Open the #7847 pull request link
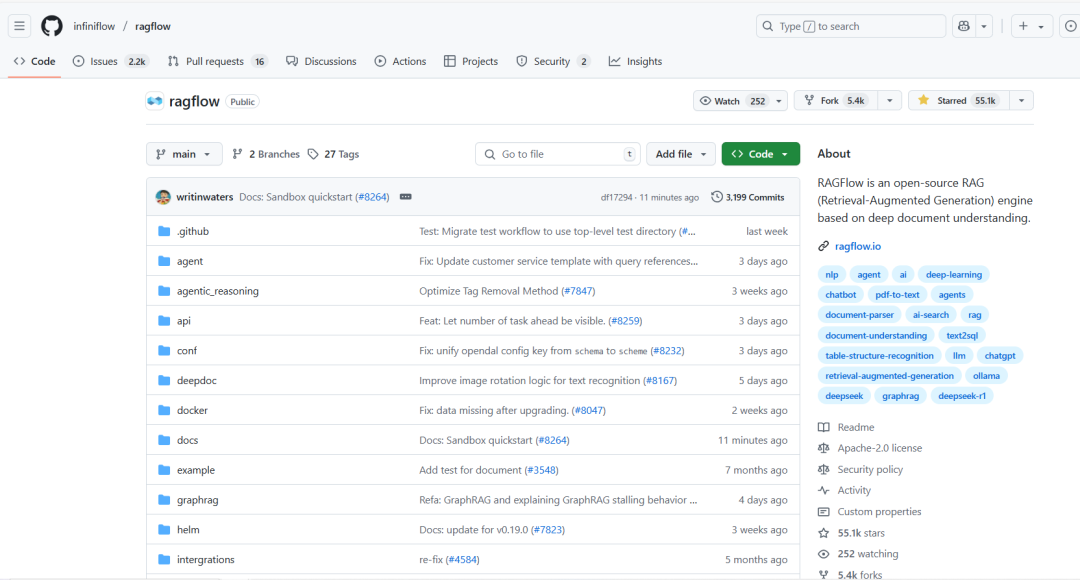 click(578, 291)
